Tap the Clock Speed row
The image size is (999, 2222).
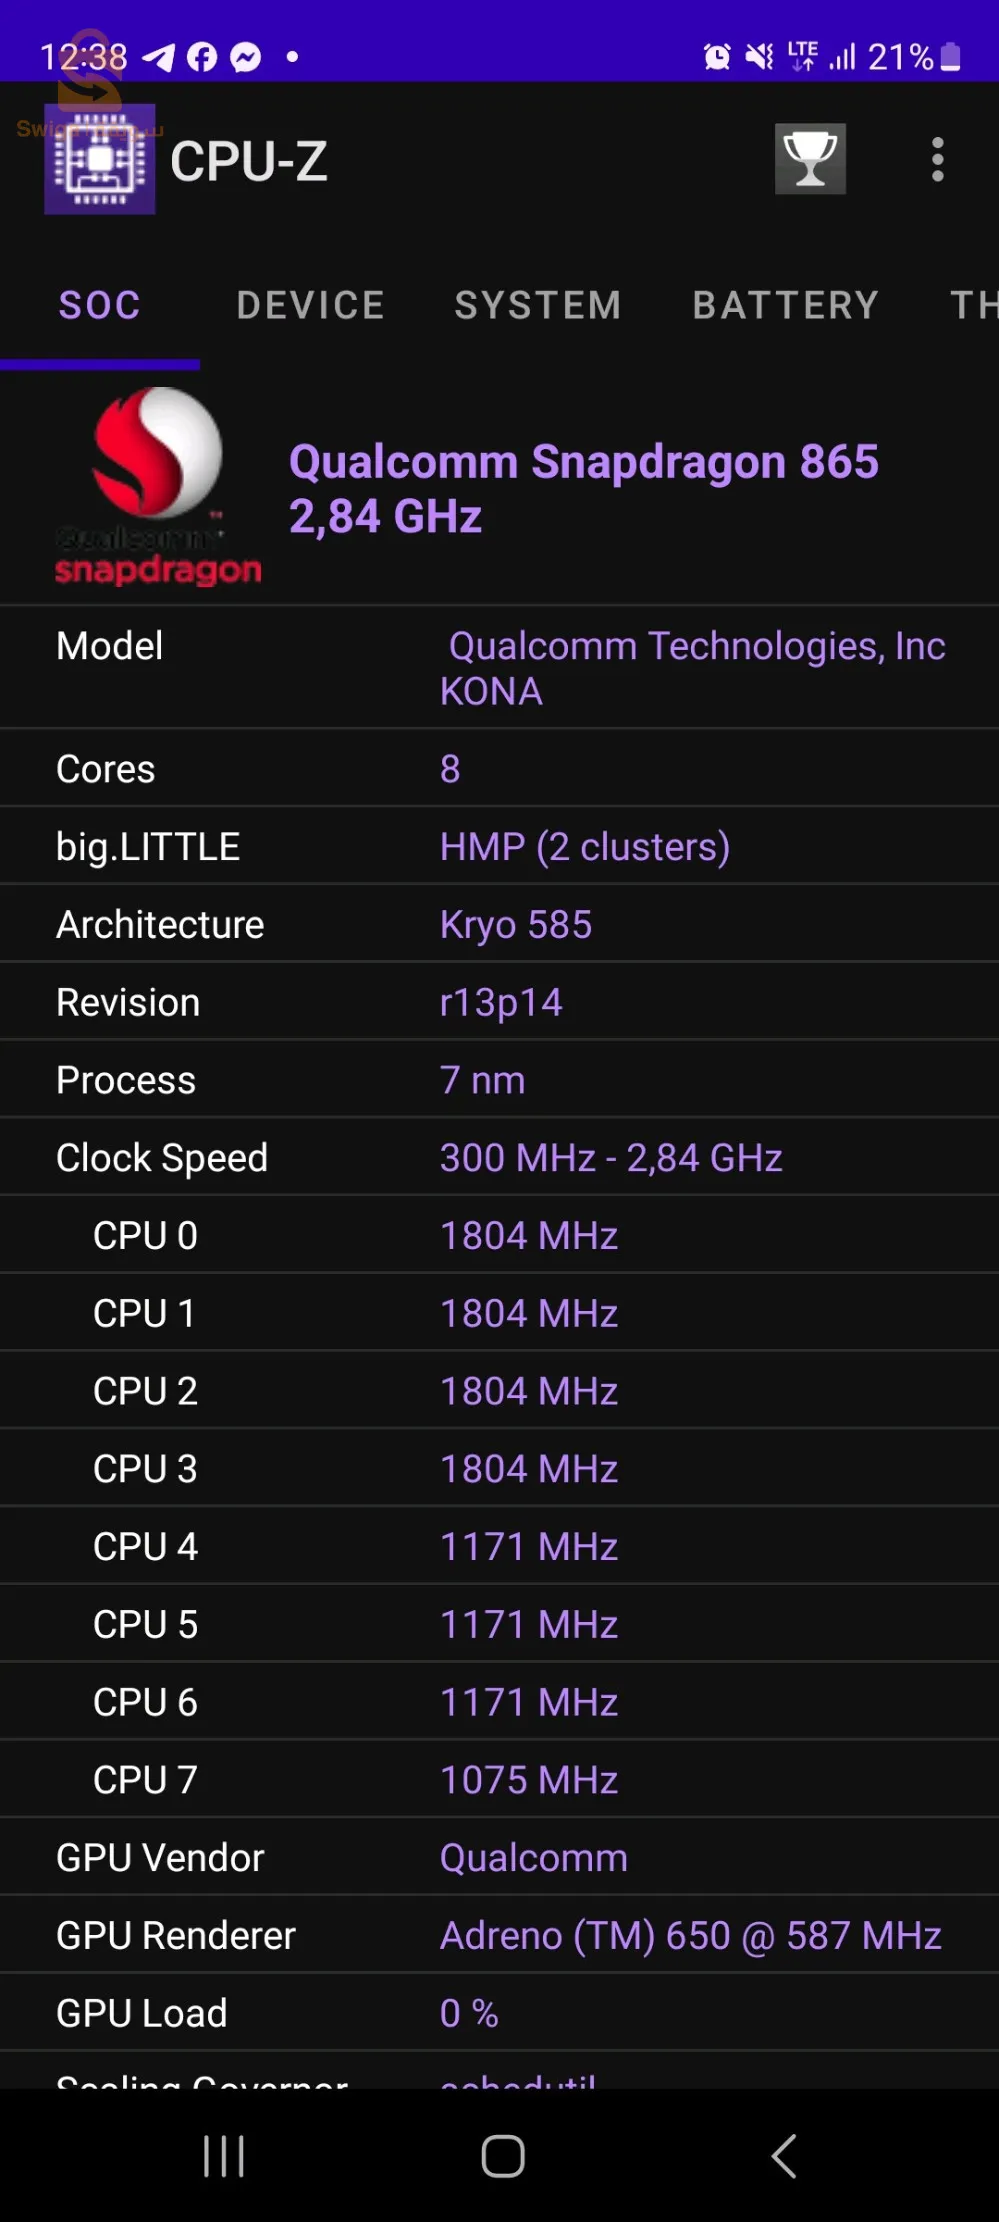[x=499, y=1158]
